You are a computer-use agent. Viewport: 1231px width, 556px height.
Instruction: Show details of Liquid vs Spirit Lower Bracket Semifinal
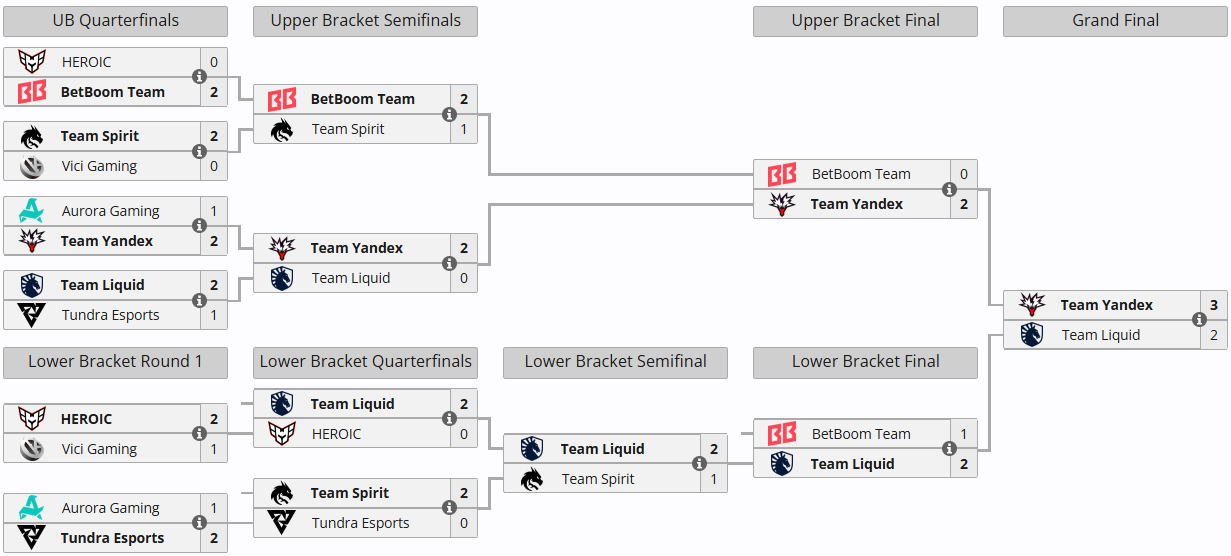[699, 464]
